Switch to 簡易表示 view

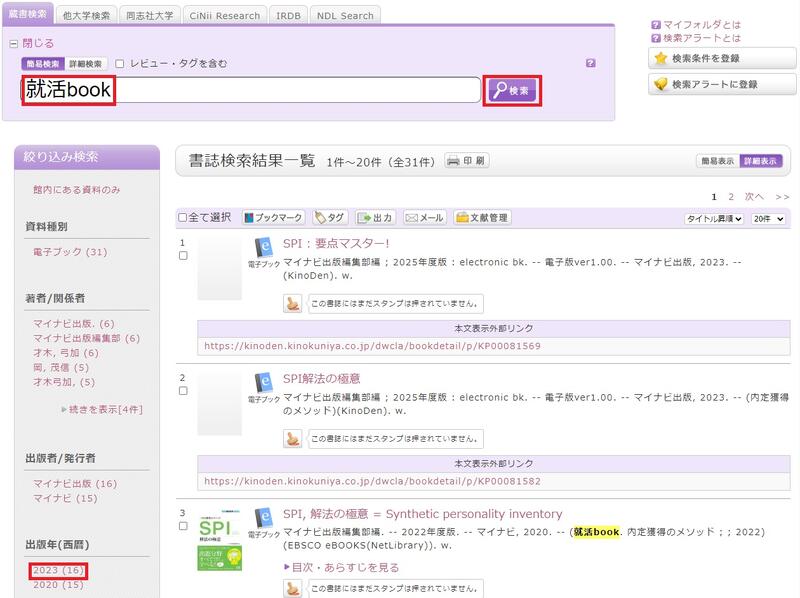pyautogui.click(x=717, y=161)
